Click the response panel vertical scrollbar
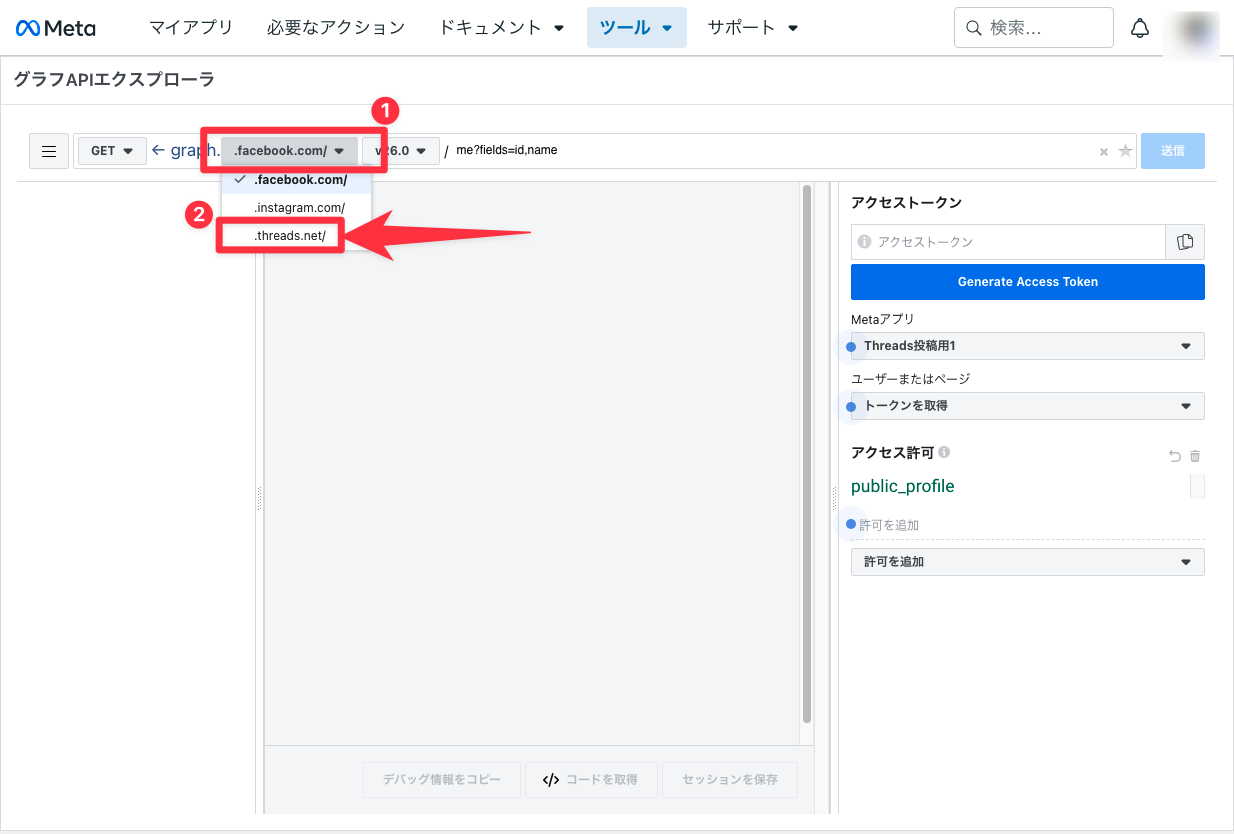This screenshot has height=834, width=1234. click(x=807, y=454)
